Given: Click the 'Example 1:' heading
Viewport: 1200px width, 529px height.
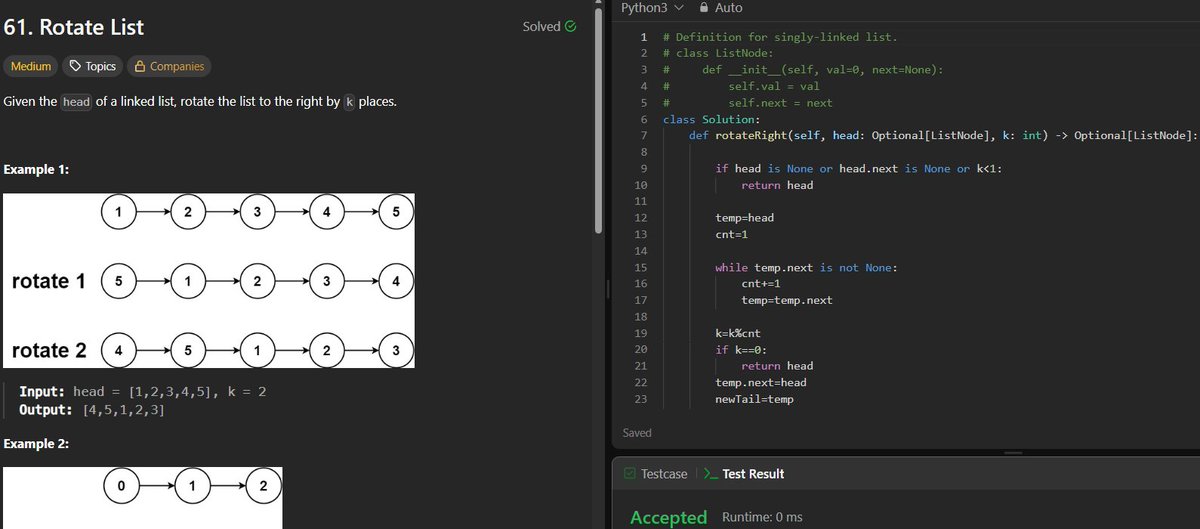Looking at the screenshot, I should [x=36, y=169].
